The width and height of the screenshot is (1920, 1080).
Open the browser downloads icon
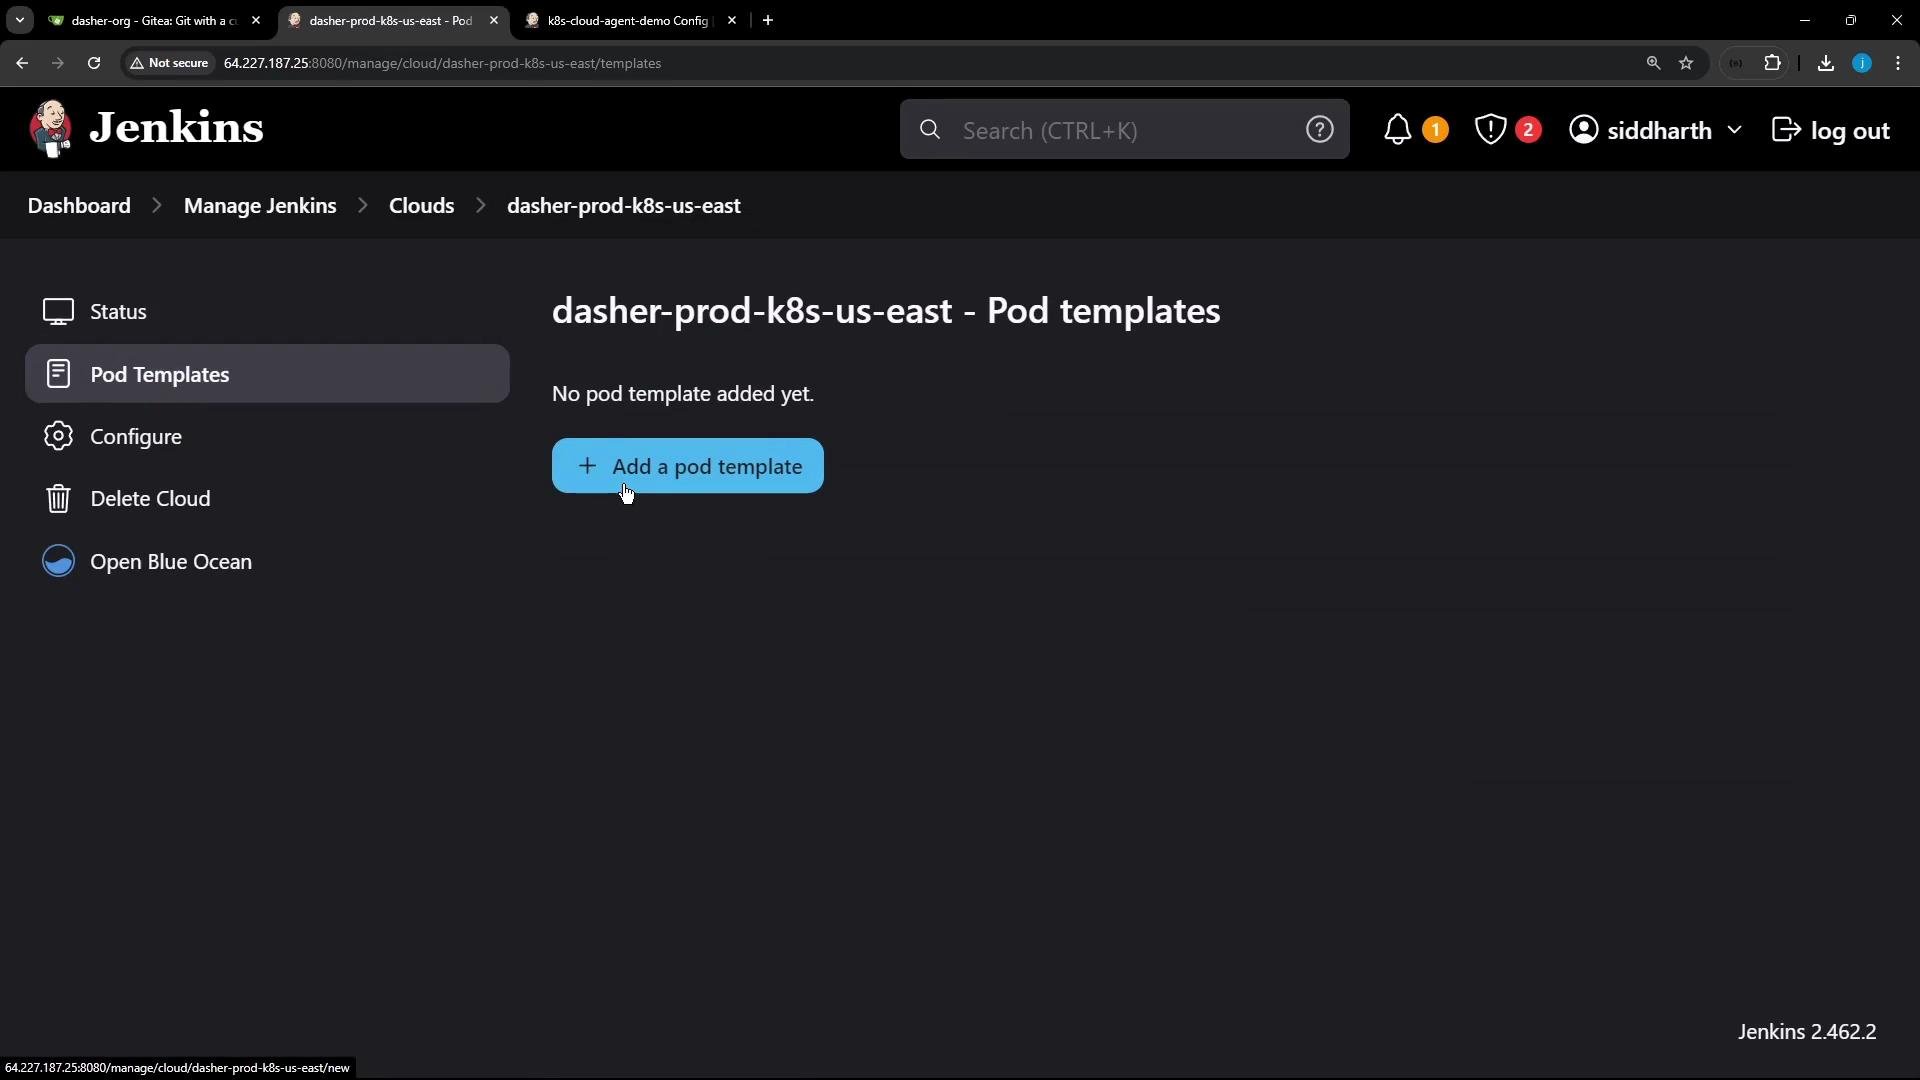coord(1826,63)
